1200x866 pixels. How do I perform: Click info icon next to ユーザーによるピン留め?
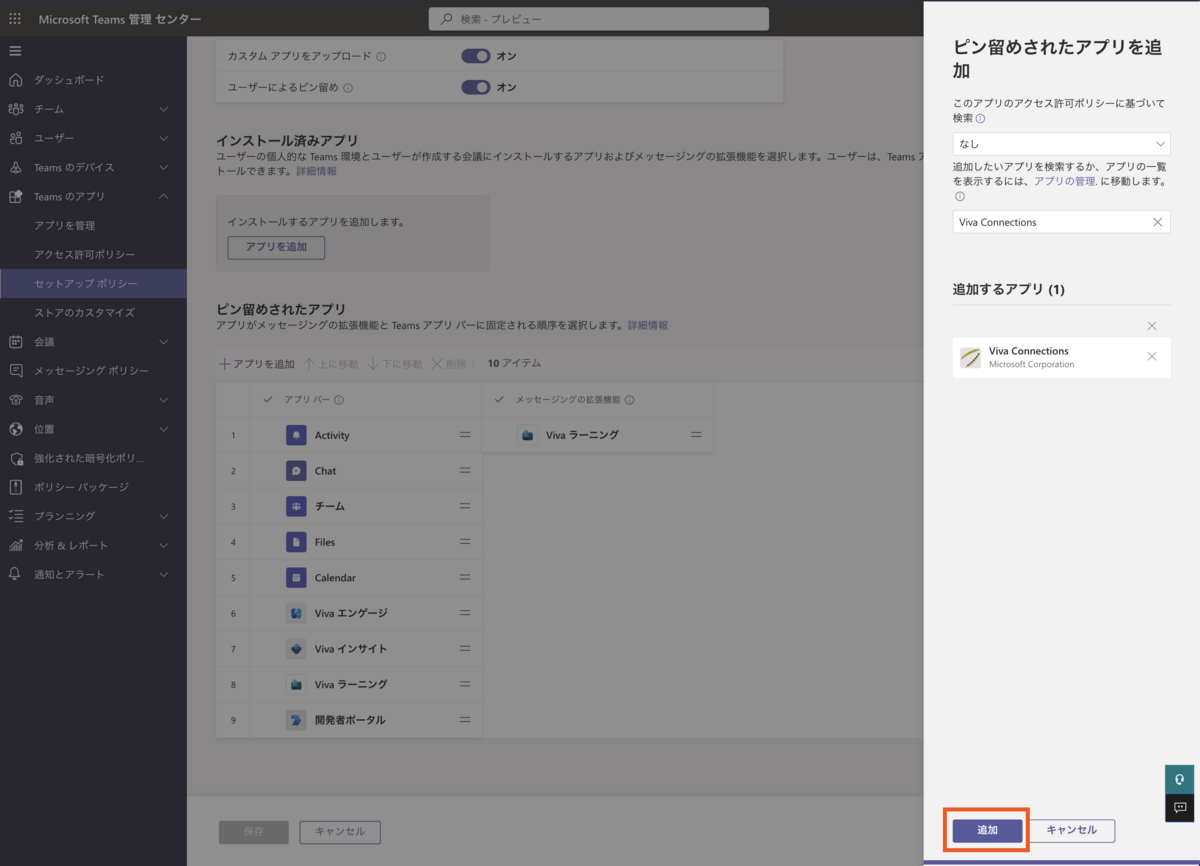click(348, 88)
